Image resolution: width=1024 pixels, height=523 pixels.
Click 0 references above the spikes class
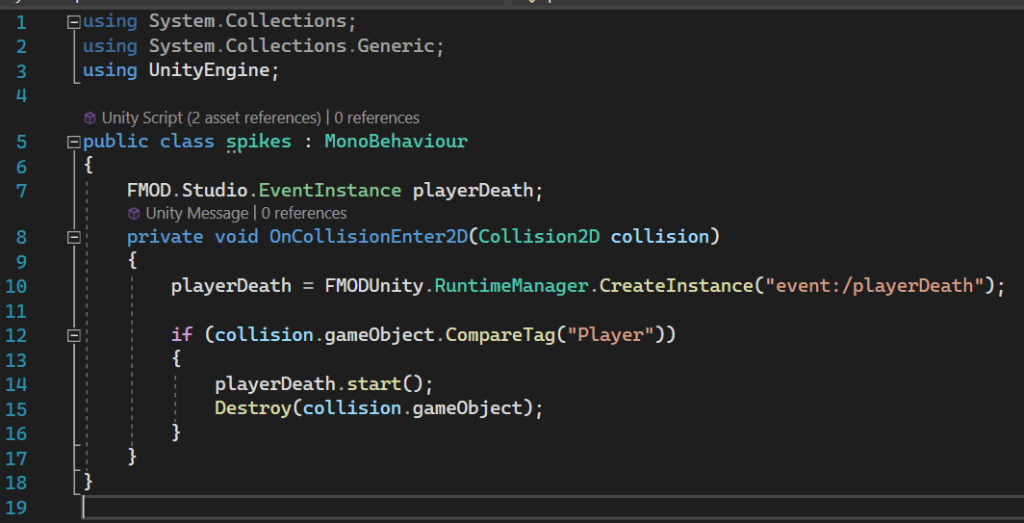pyautogui.click(x=377, y=118)
